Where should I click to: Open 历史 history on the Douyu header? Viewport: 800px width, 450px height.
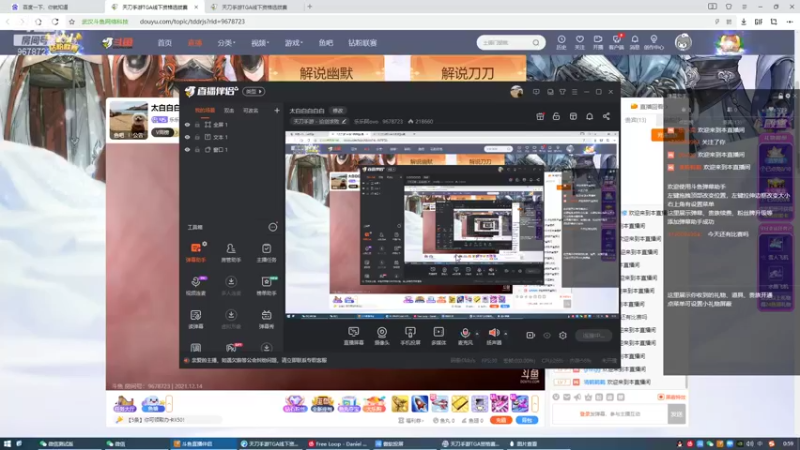pyautogui.click(x=561, y=42)
